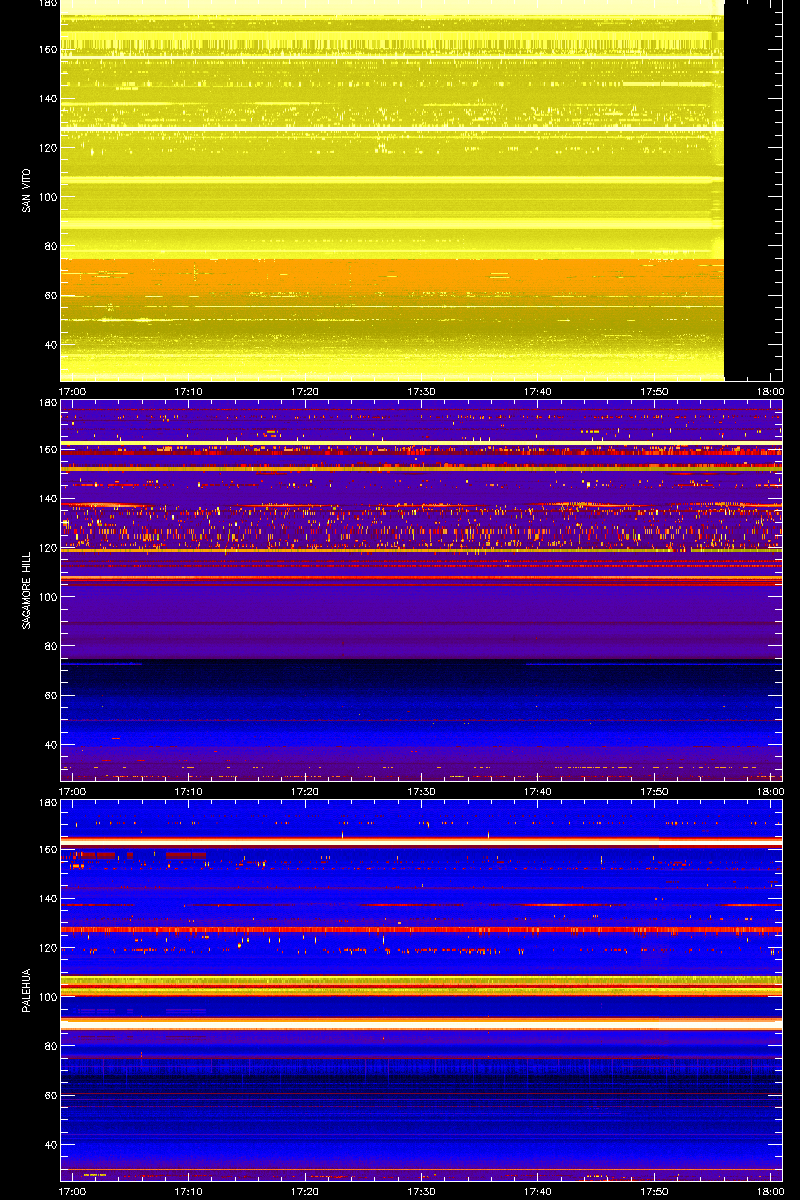Click the 60 frequency tick on Palehua axis
Screen dimensions: 800x1200
50,1095
